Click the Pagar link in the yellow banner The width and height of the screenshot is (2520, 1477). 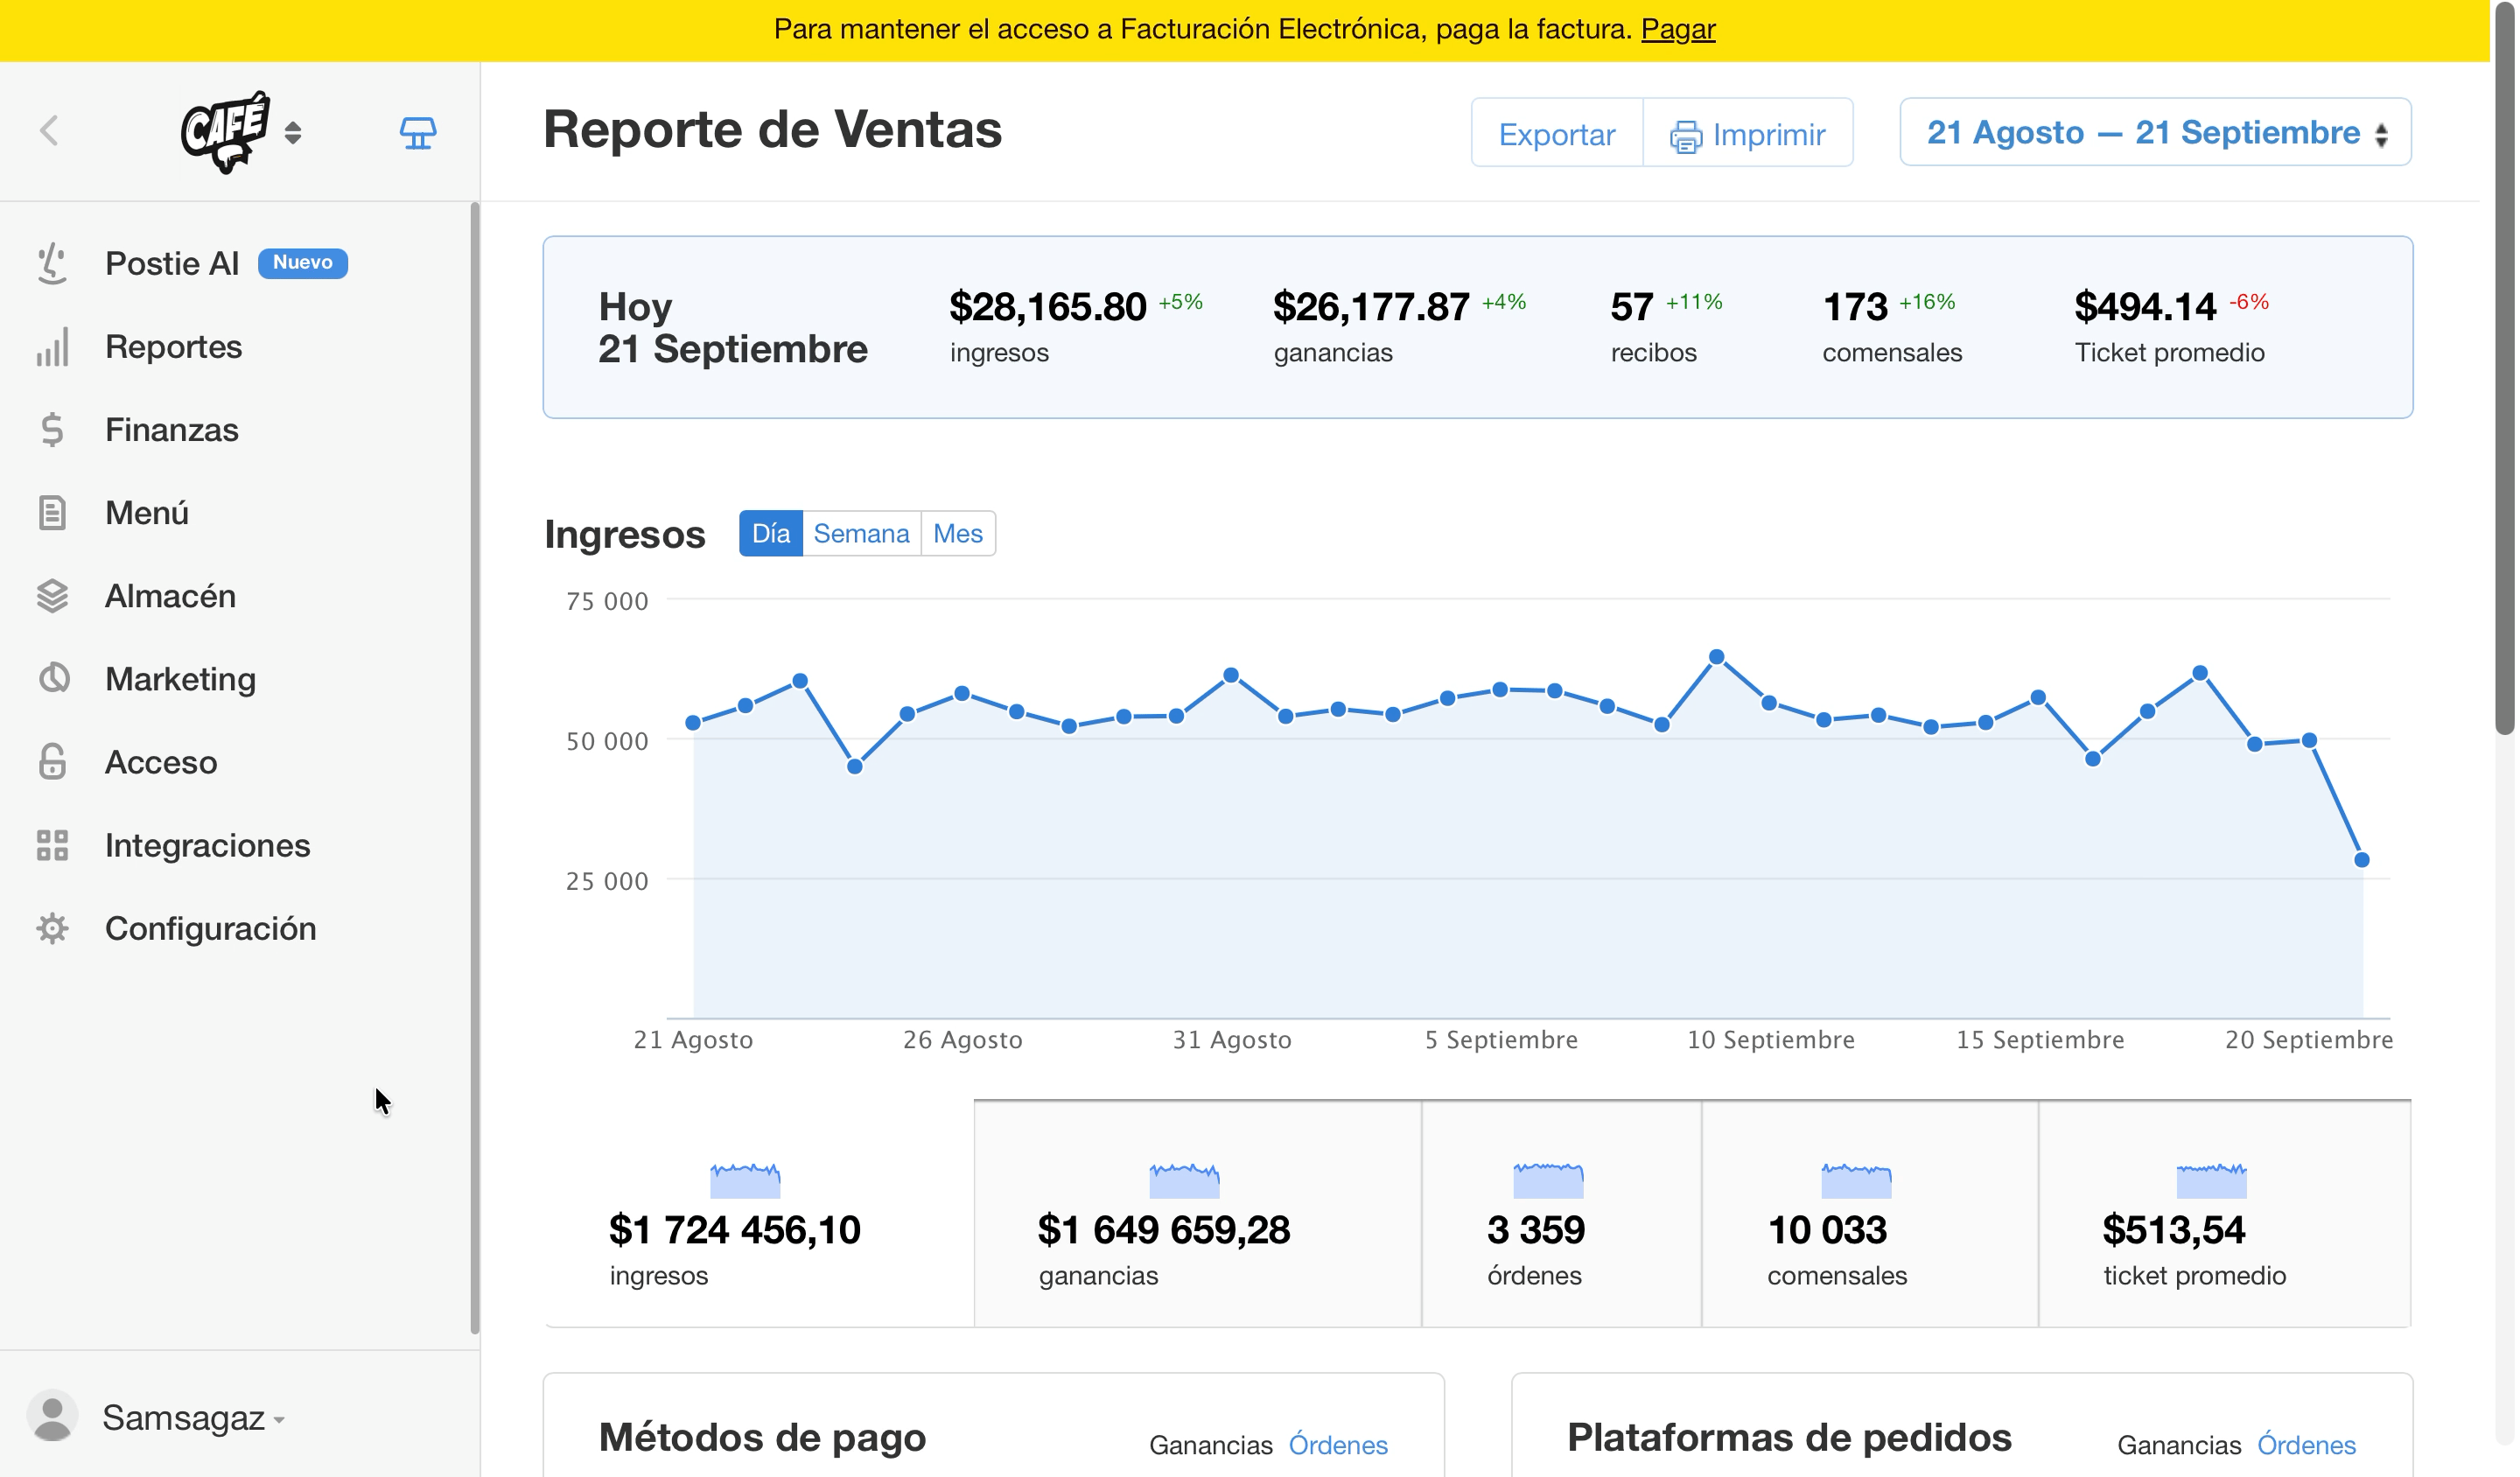tap(1678, 29)
